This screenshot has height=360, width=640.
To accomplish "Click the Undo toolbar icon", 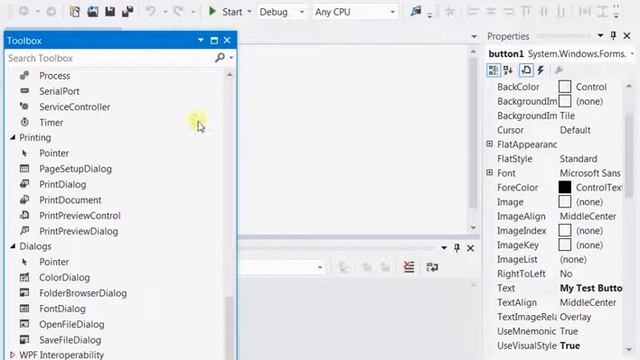I will pyautogui.click(x=151, y=11).
